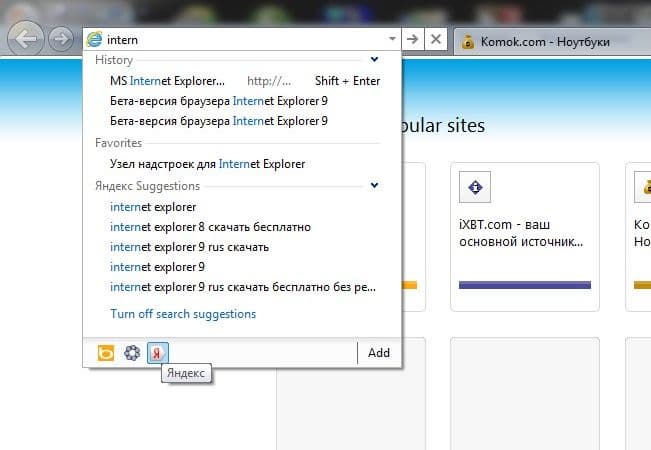Click 'Turn off search suggestions' link
651x450 pixels.
(x=183, y=314)
